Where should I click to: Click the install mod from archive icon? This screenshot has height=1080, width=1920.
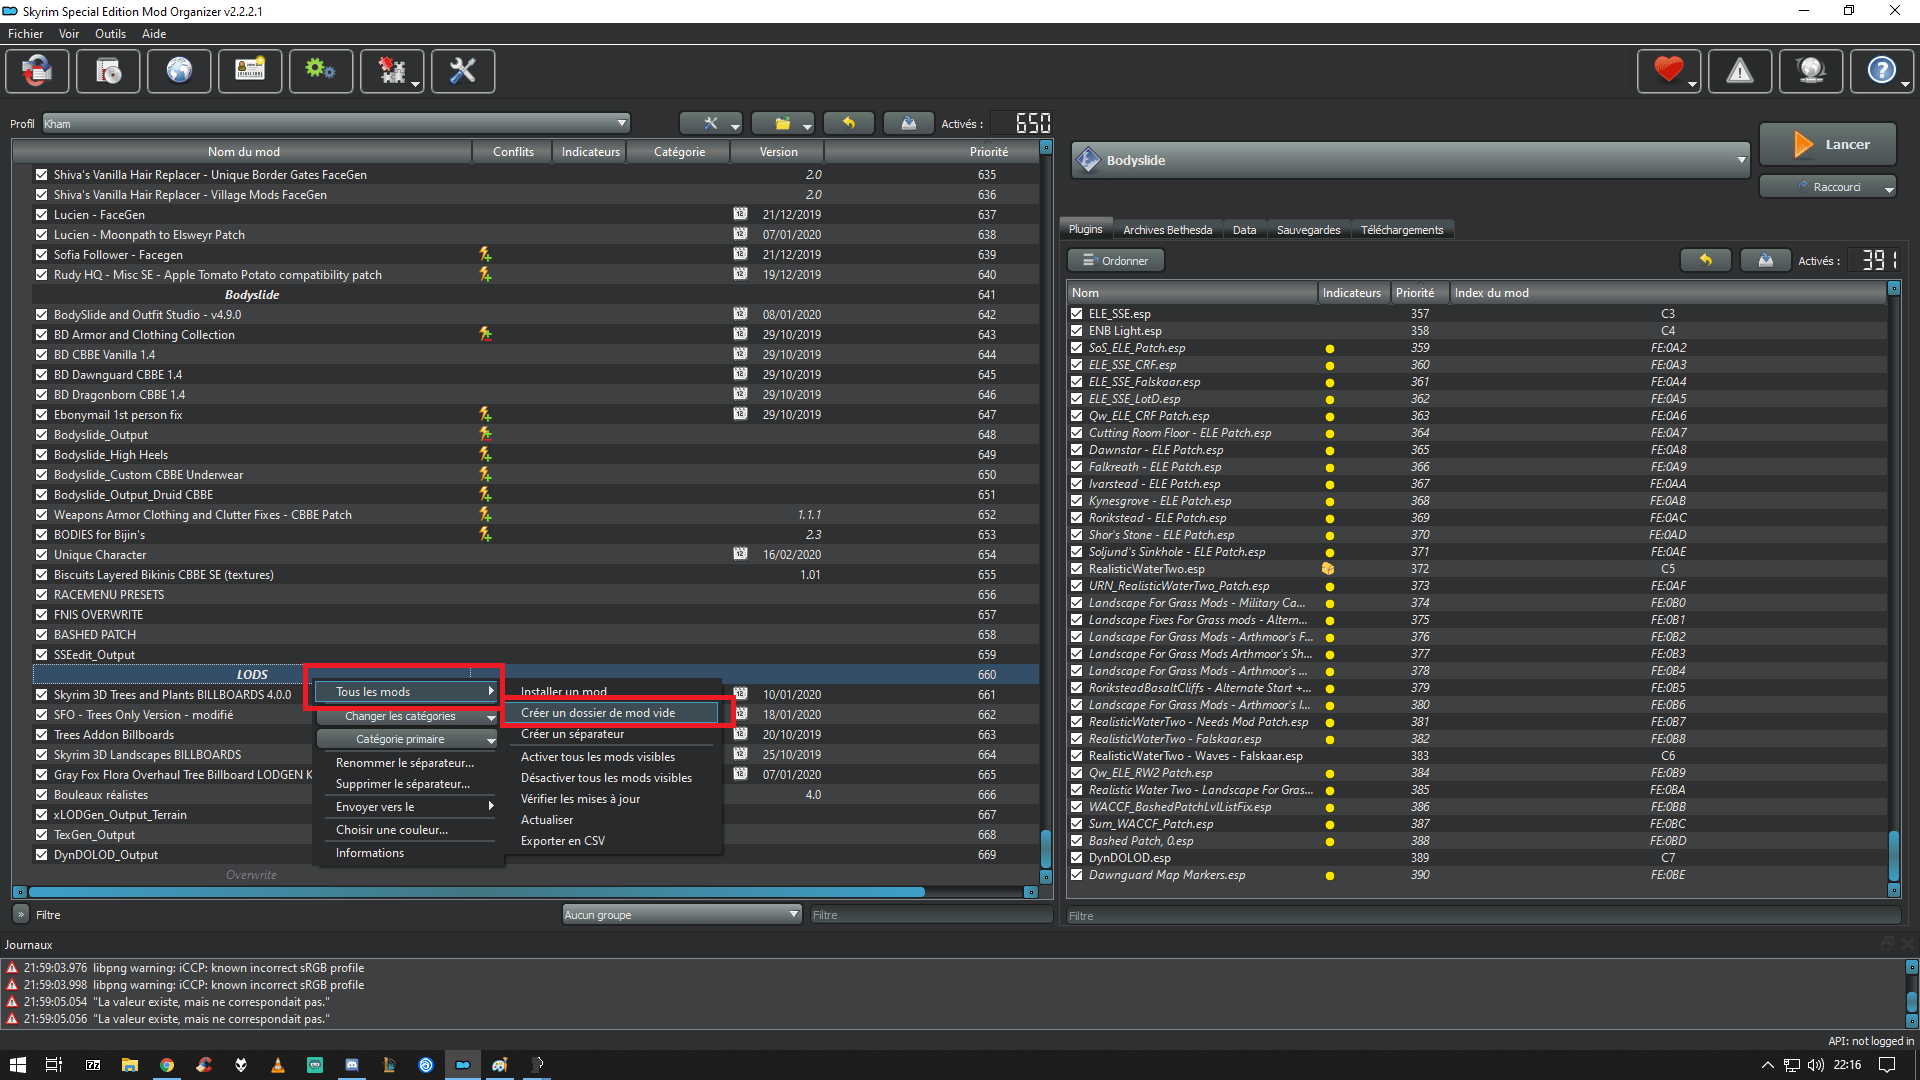coord(108,71)
